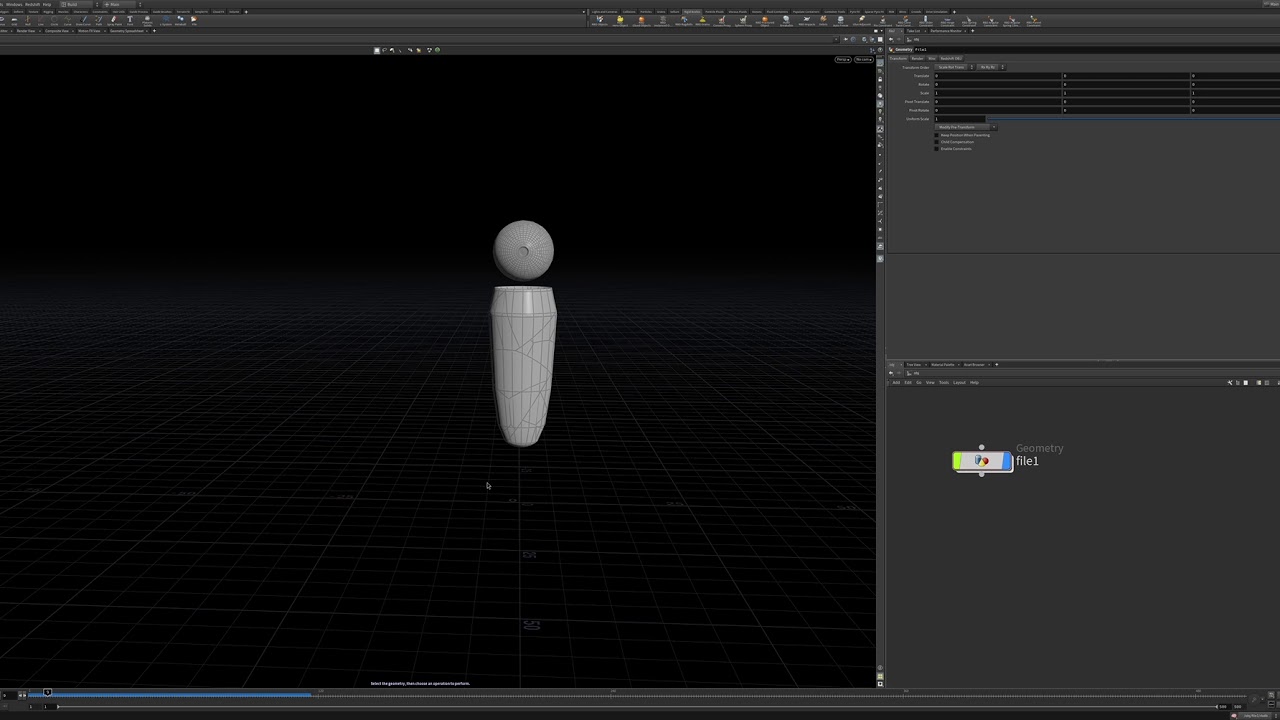Screen dimensions: 1280x720
Task: Switch to the Render parameter tab
Action: [918, 58]
